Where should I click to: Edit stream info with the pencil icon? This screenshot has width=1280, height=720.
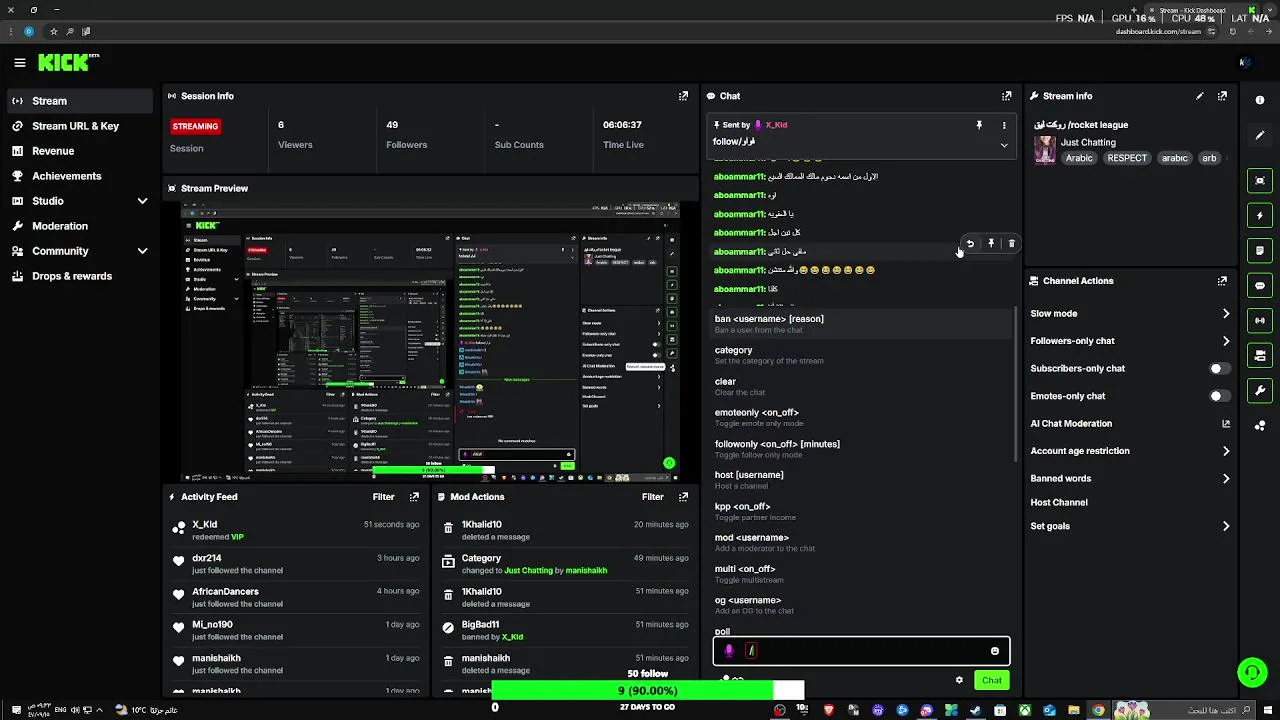click(1200, 96)
